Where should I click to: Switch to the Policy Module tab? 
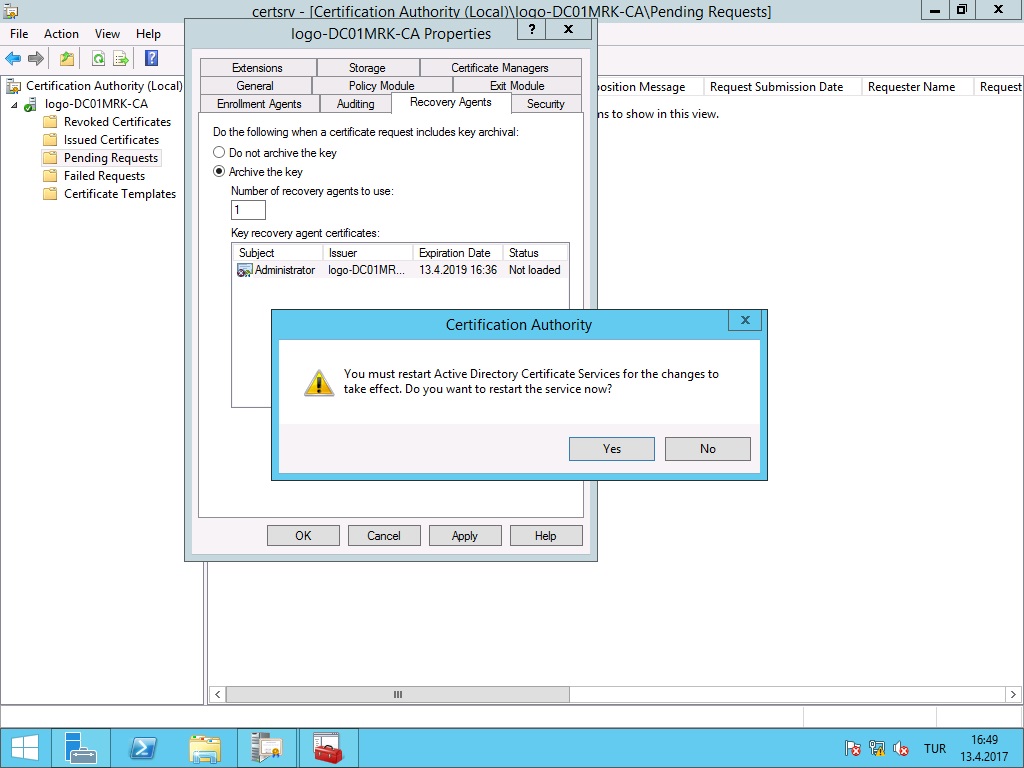tap(382, 86)
